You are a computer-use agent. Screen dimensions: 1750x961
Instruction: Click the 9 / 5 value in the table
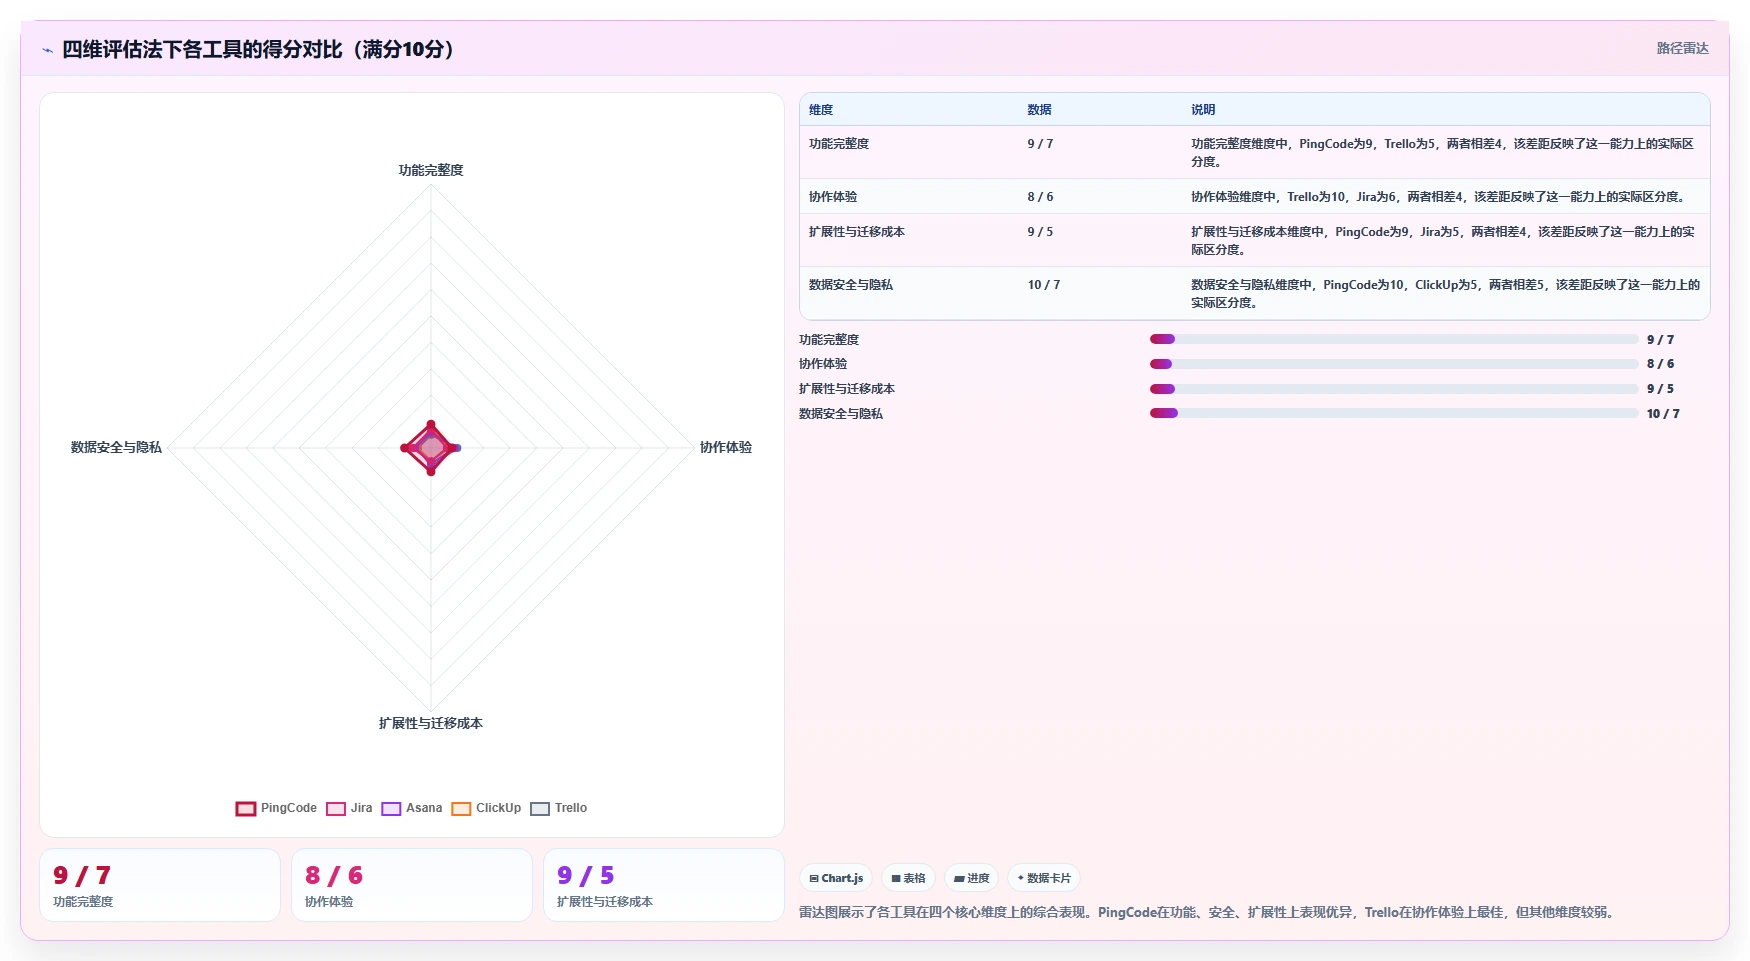click(1040, 232)
